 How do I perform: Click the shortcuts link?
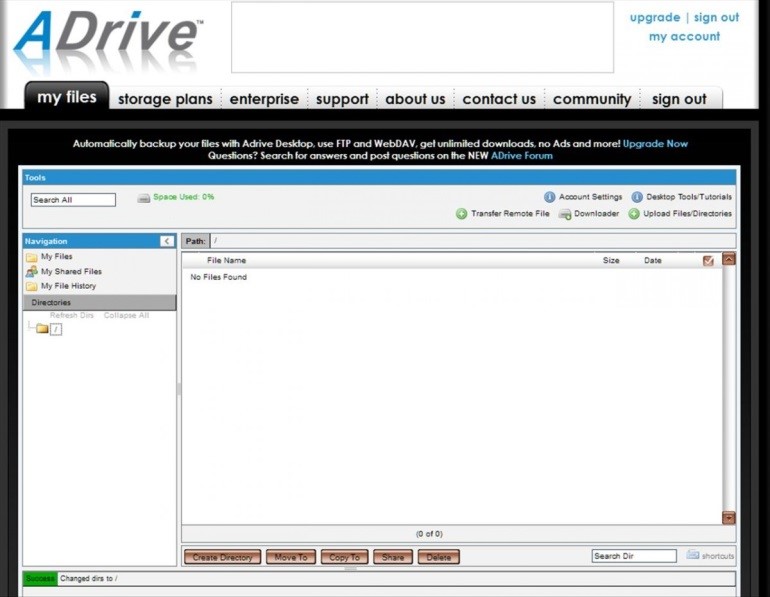[x=717, y=556]
